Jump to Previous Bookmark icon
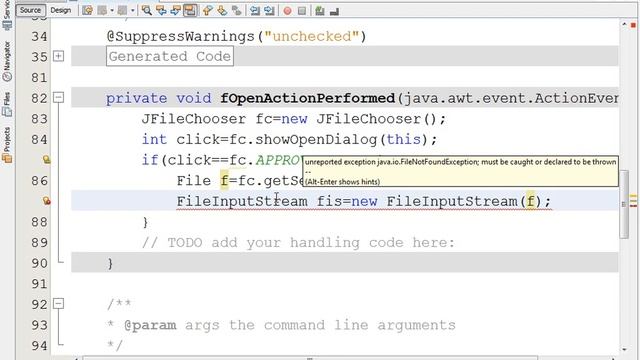The image size is (640, 360). click(x=207, y=11)
